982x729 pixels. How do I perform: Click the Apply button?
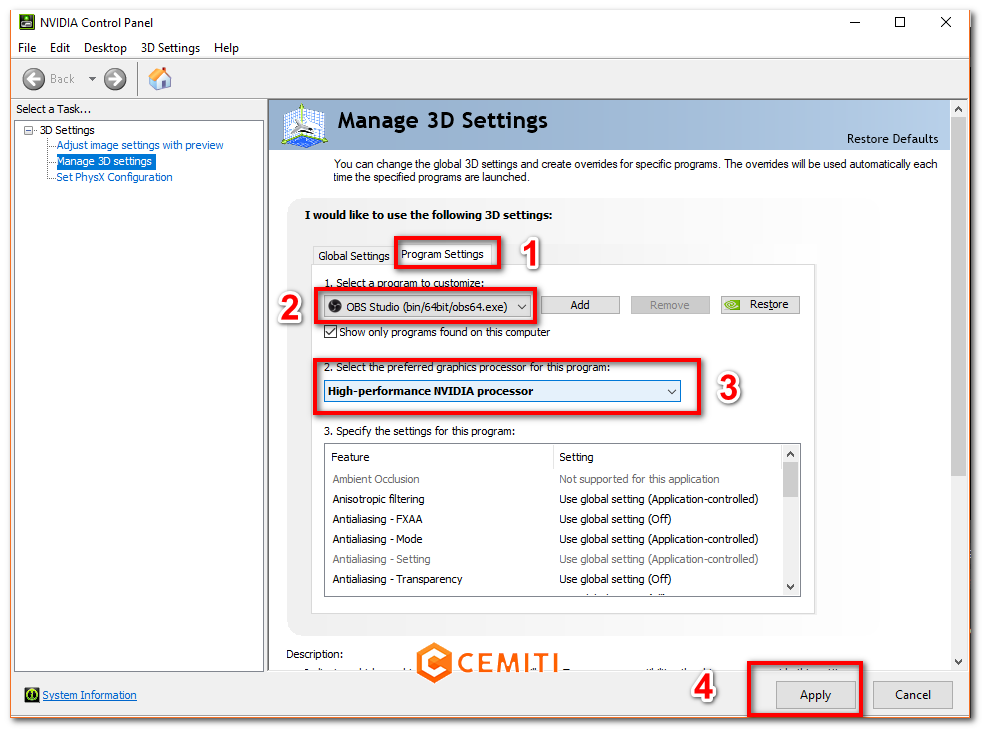coord(815,695)
